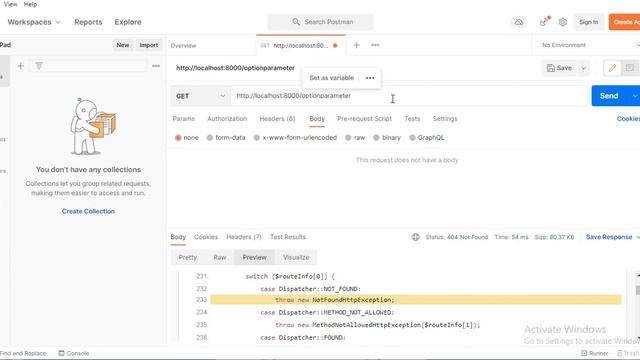Click the filter icon in the sidebar
The image size is (640, 360).
(x=39, y=66)
